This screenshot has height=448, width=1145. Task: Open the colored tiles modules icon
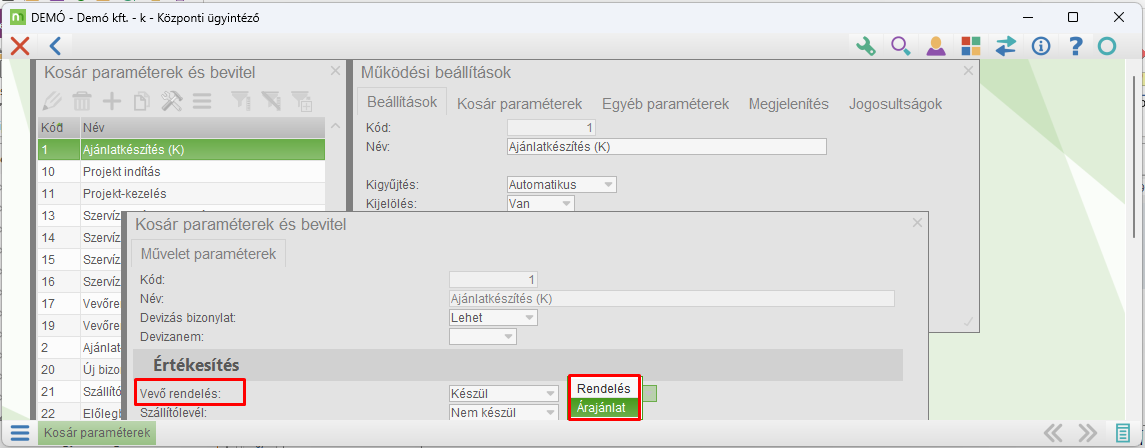coord(970,47)
